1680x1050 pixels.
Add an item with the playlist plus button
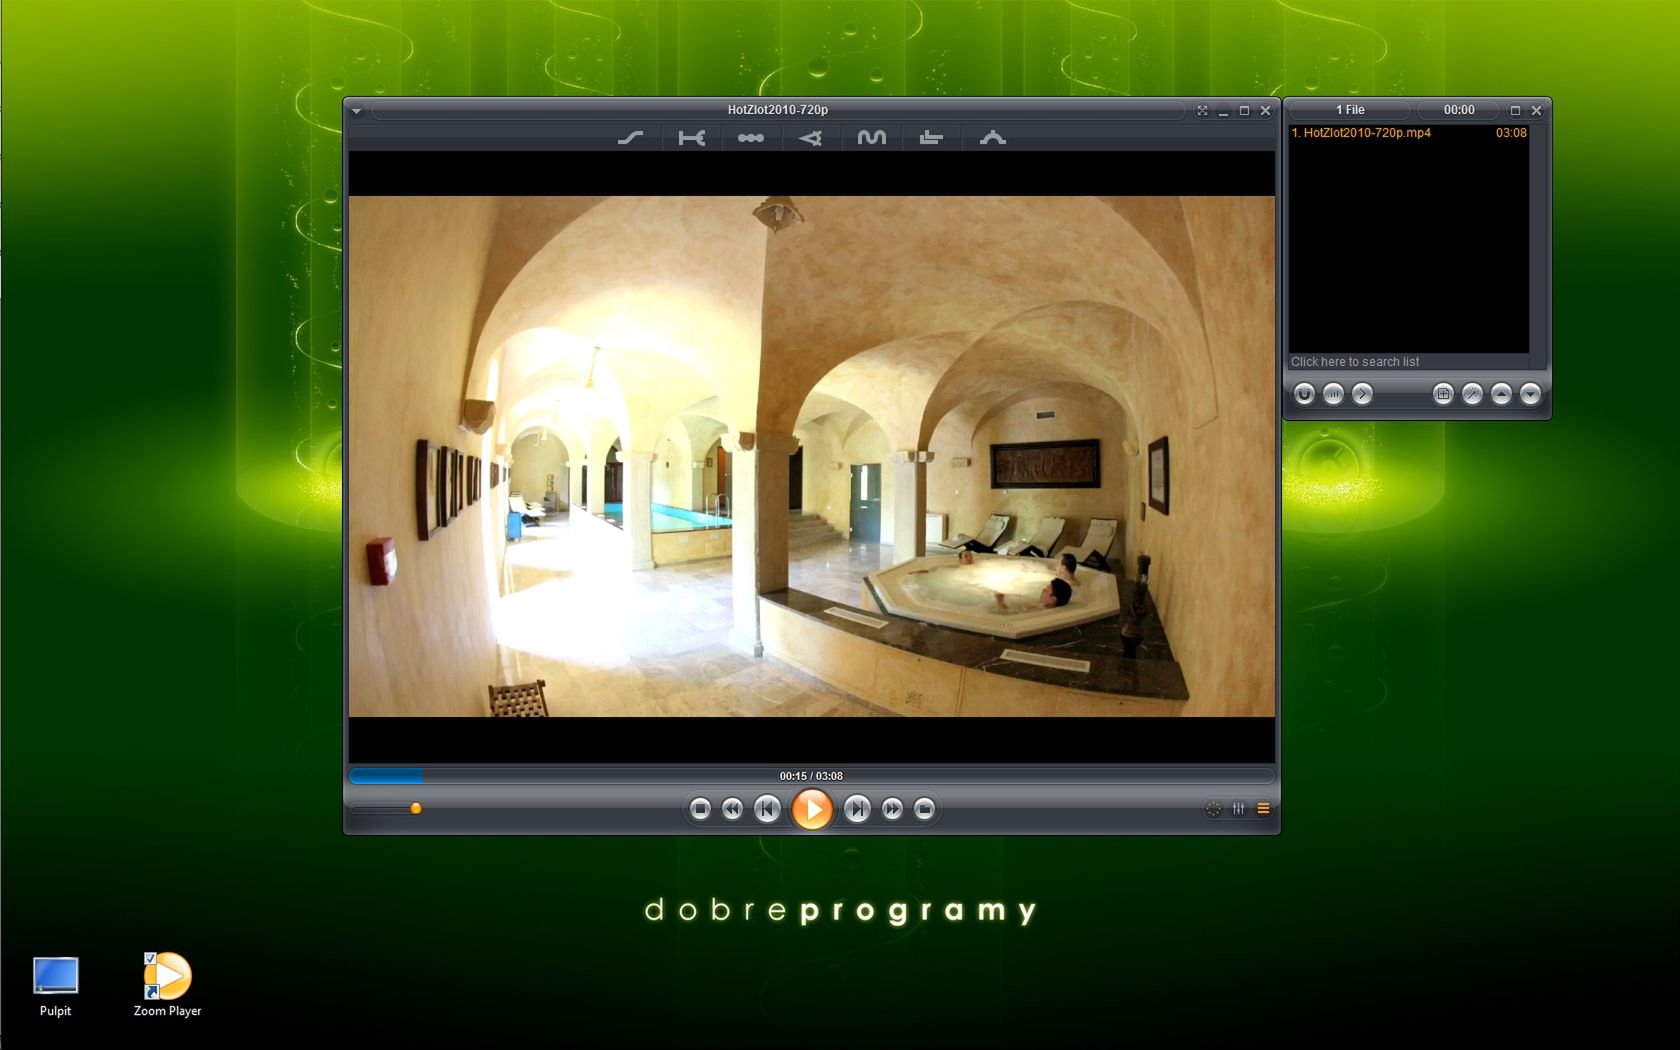click(1443, 394)
